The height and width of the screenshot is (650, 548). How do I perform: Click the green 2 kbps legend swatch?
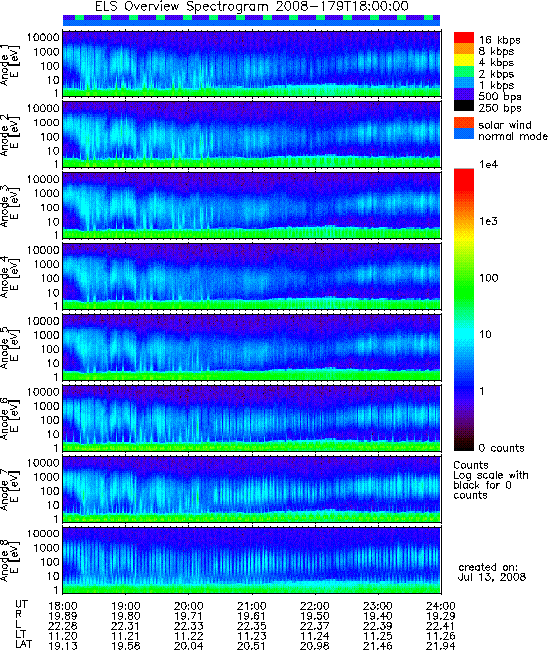click(464, 71)
